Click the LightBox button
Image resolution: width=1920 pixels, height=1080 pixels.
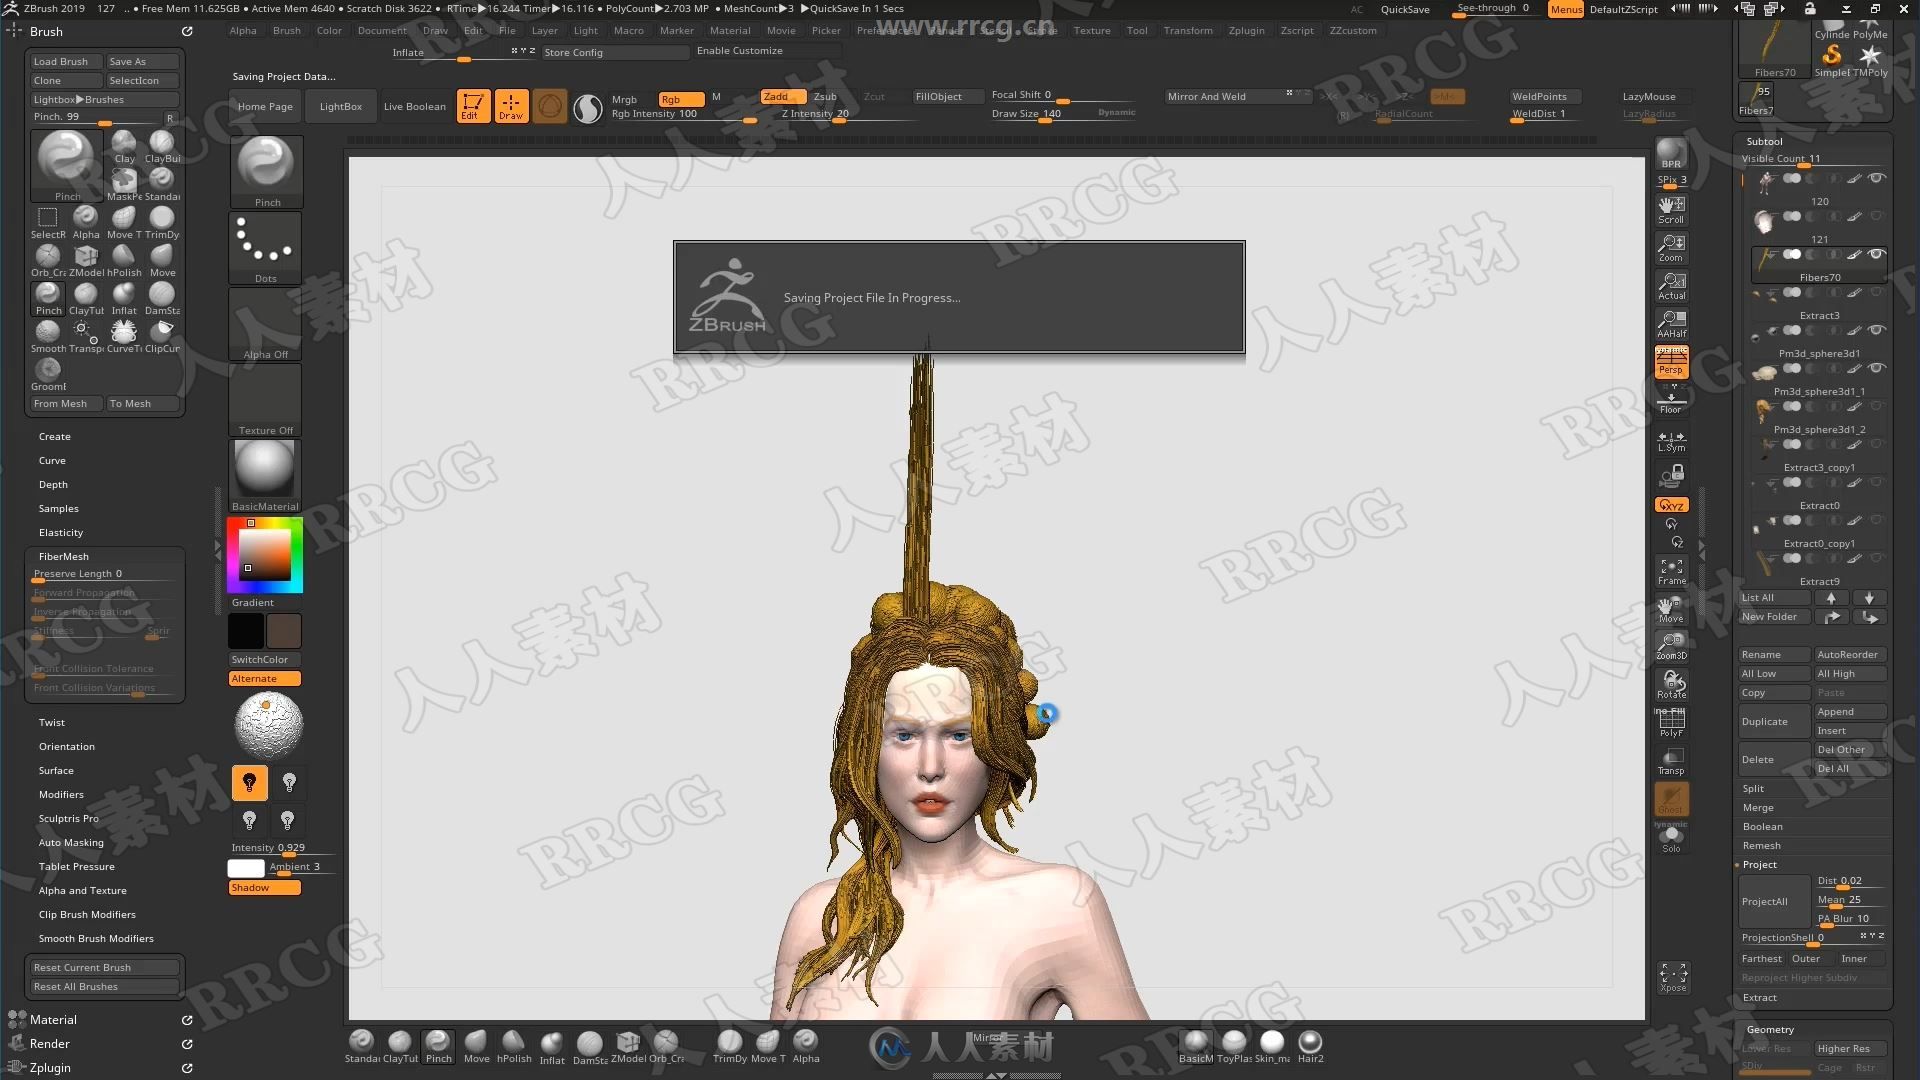pyautogui.click(x=340, y=106)
